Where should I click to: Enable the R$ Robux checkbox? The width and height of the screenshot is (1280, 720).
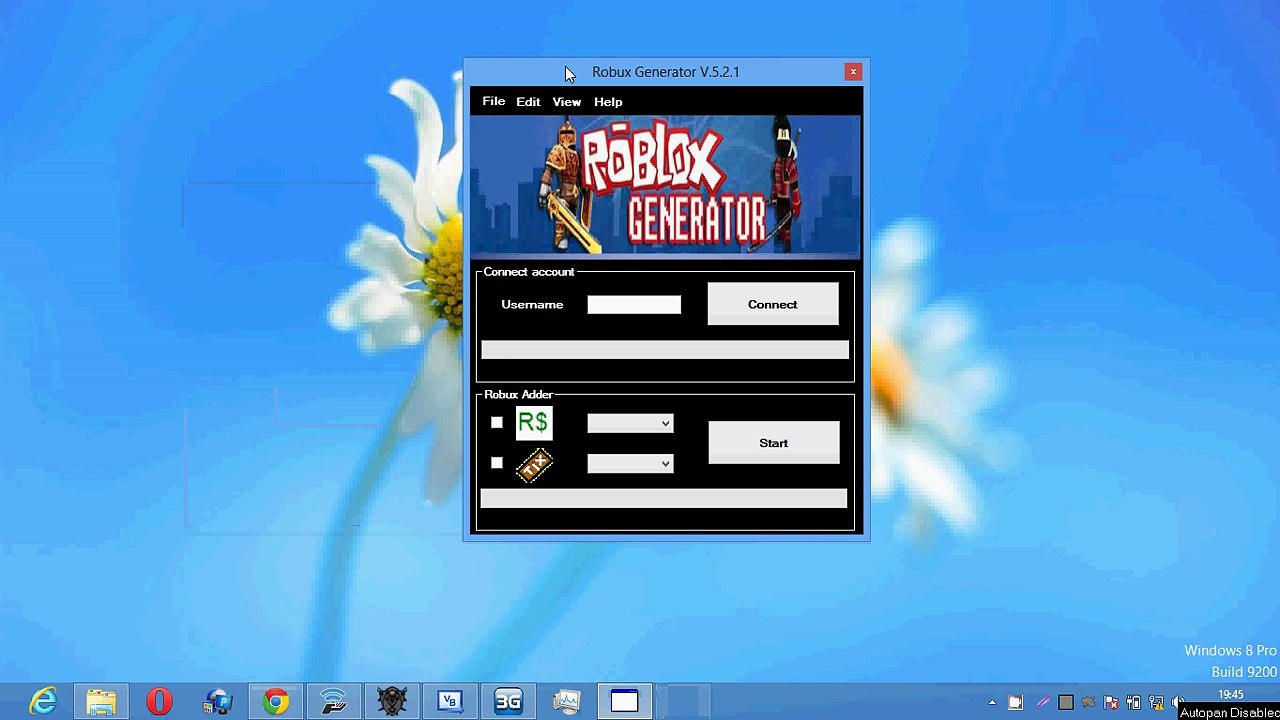click(x=497, y=422)
